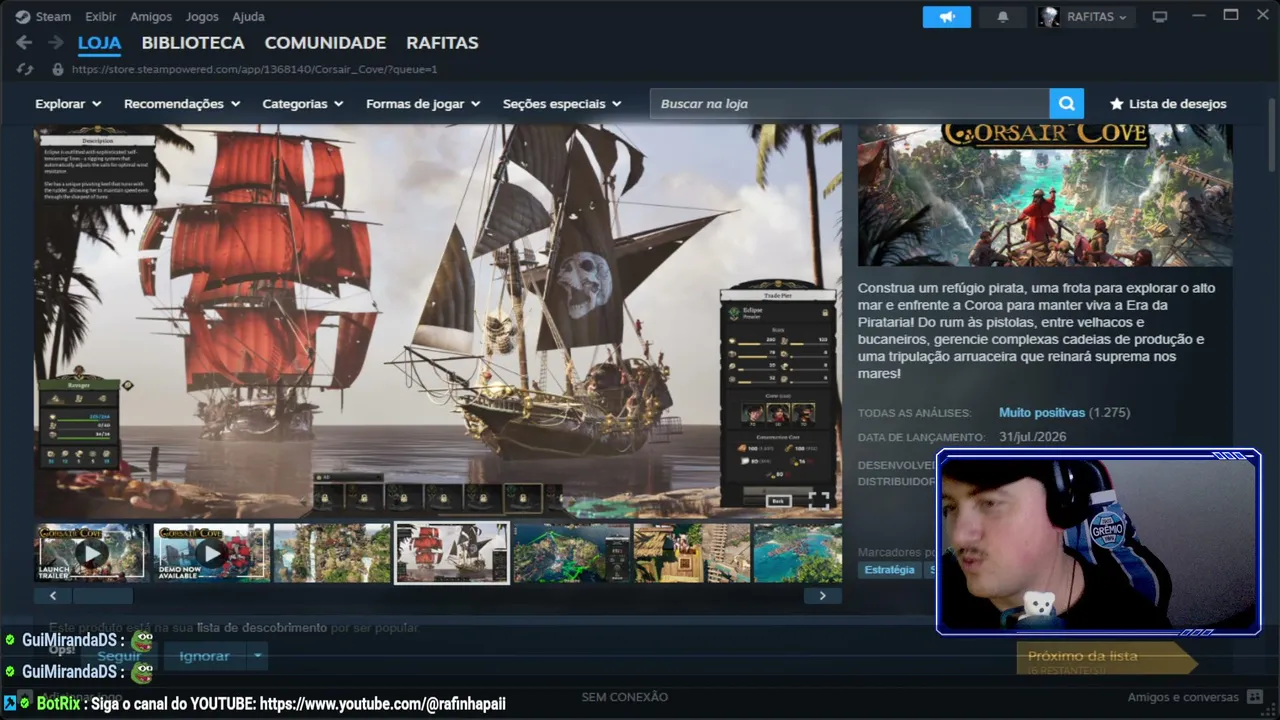1280x720 pixels.
Task: Select the wooden buildings screenshot thumbnail
Action: point(692,553)
